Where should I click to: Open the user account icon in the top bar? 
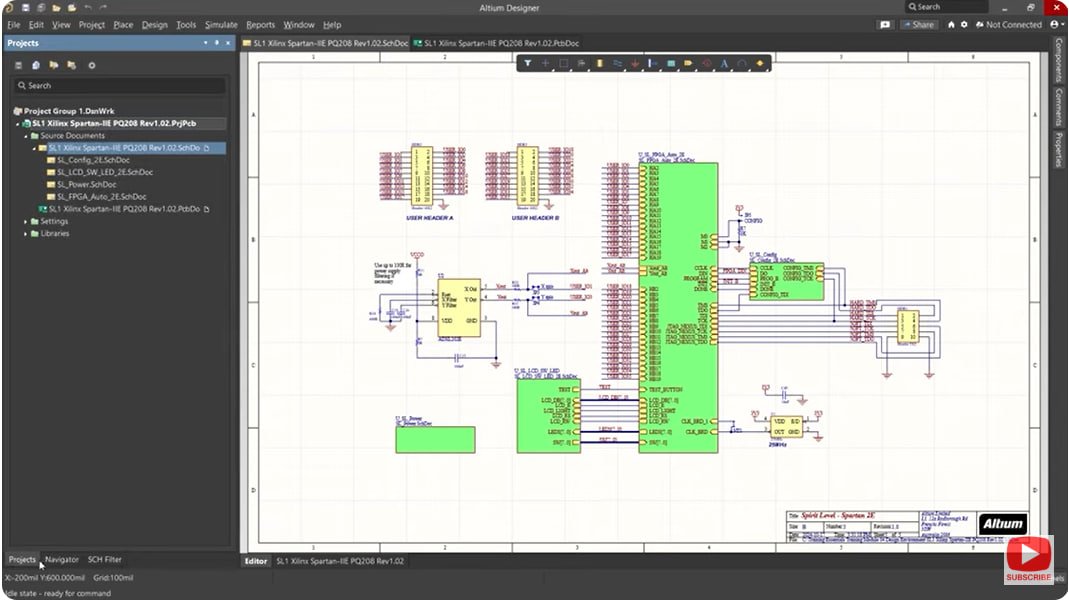pyautogui.click(x=1056, y=24)
